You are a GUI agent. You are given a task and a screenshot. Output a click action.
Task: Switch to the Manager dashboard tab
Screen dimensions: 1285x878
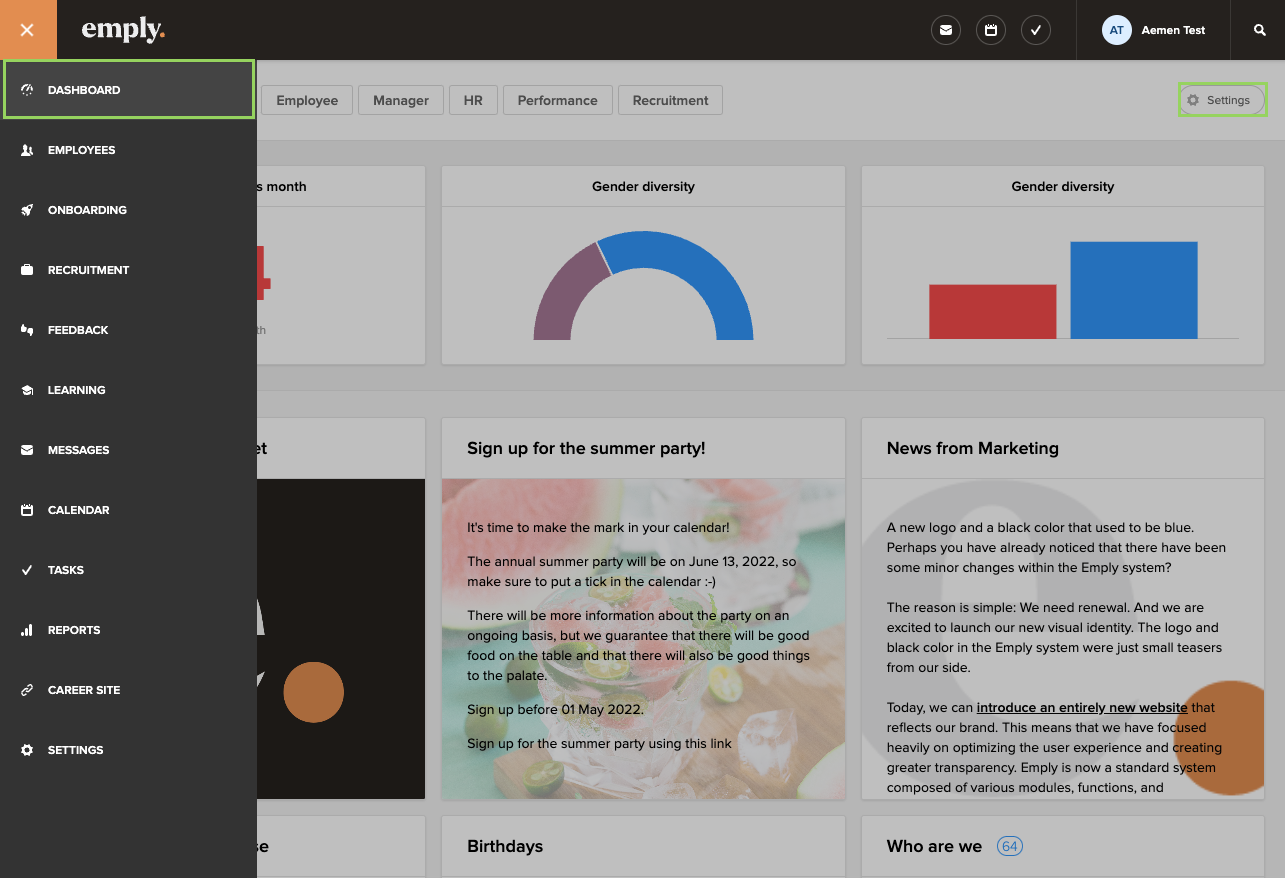point(400,100)
